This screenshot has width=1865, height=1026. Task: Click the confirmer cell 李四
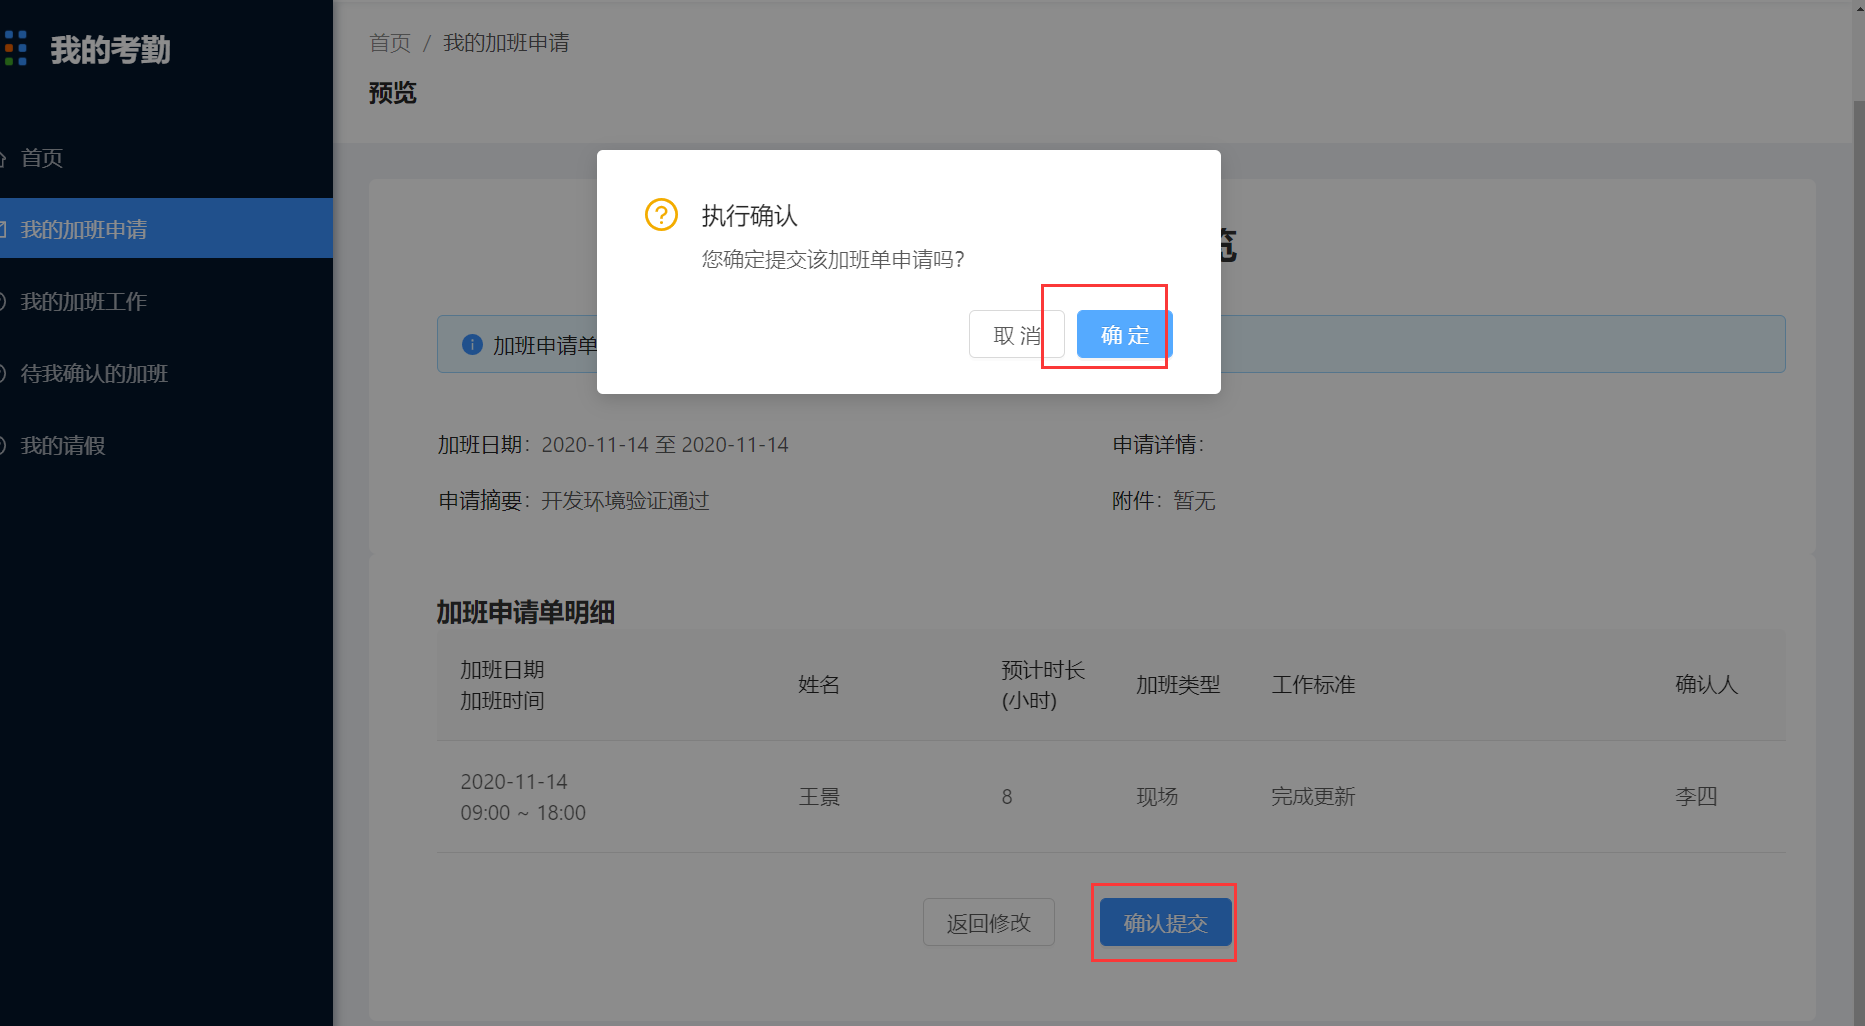point(1696,797)
